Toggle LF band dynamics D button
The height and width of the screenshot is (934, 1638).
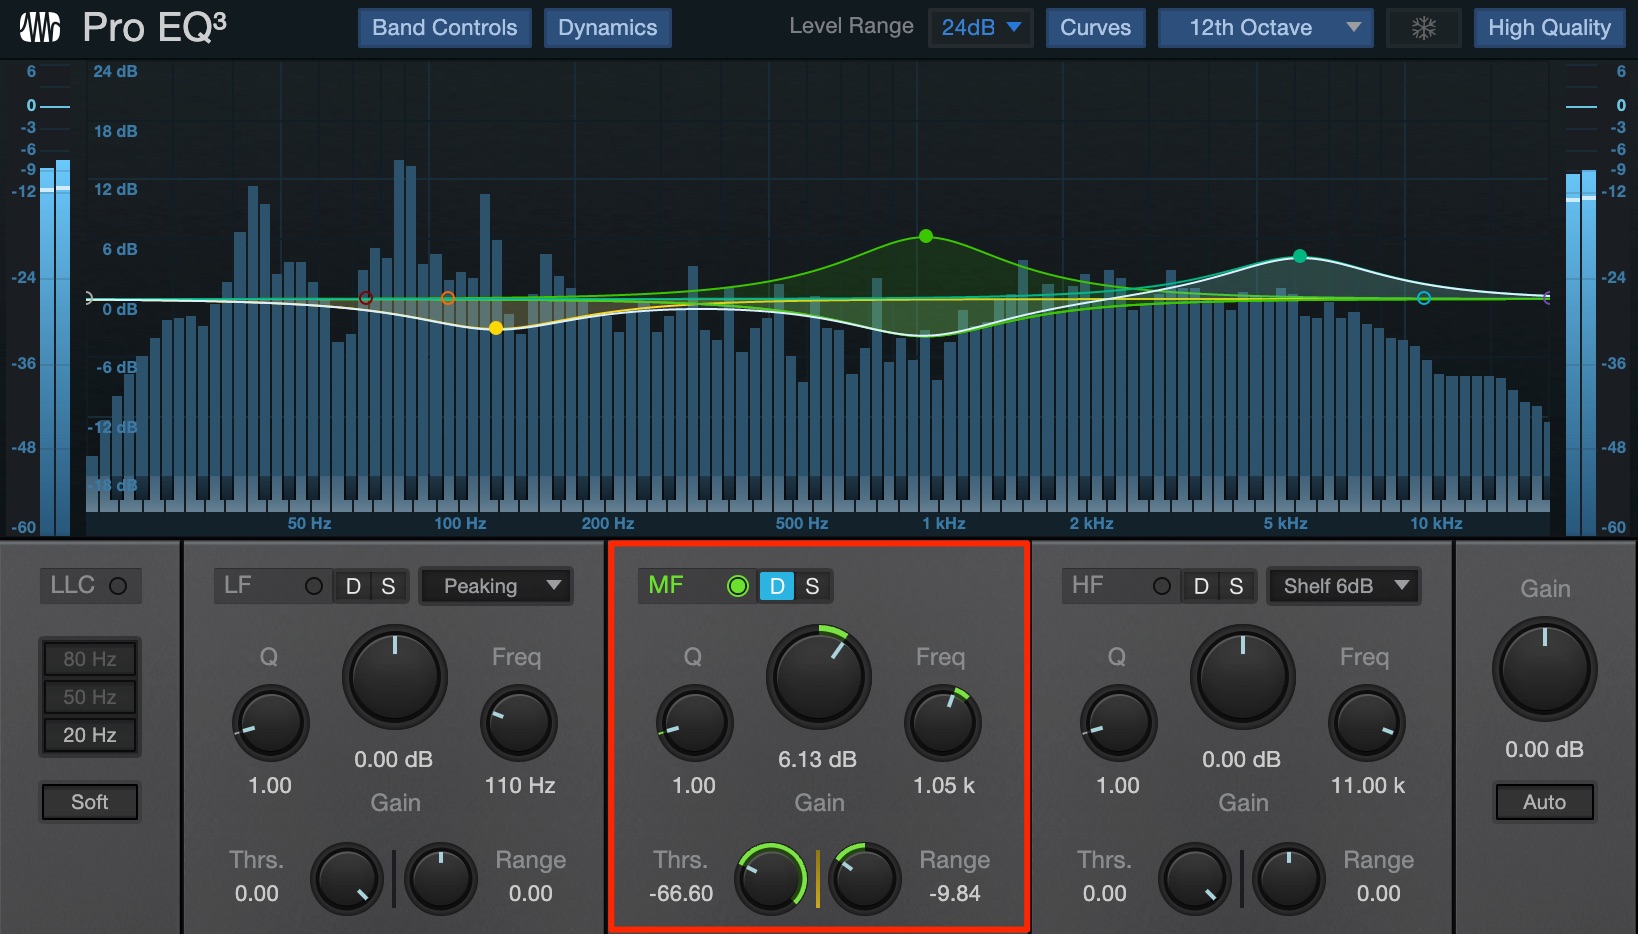click(x=353, y=586)
